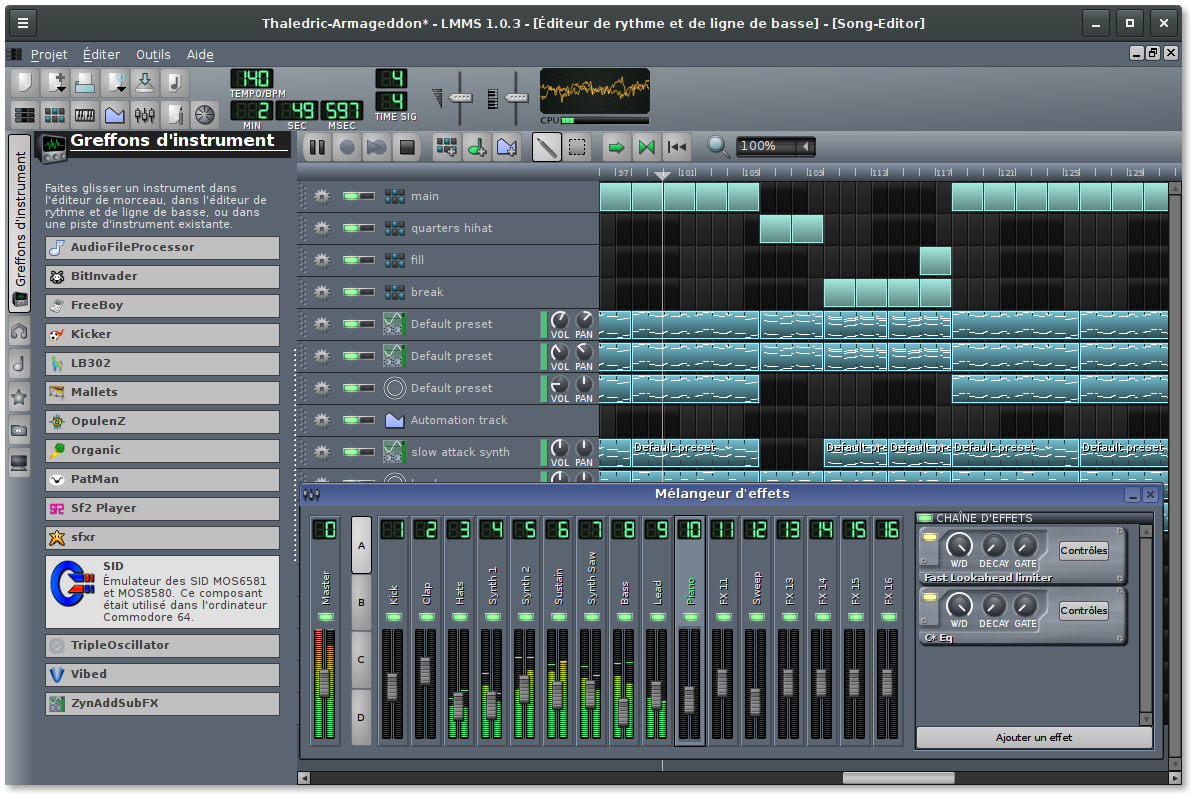
Task: Click the master volume slider handle
Action: coord(460,98)
